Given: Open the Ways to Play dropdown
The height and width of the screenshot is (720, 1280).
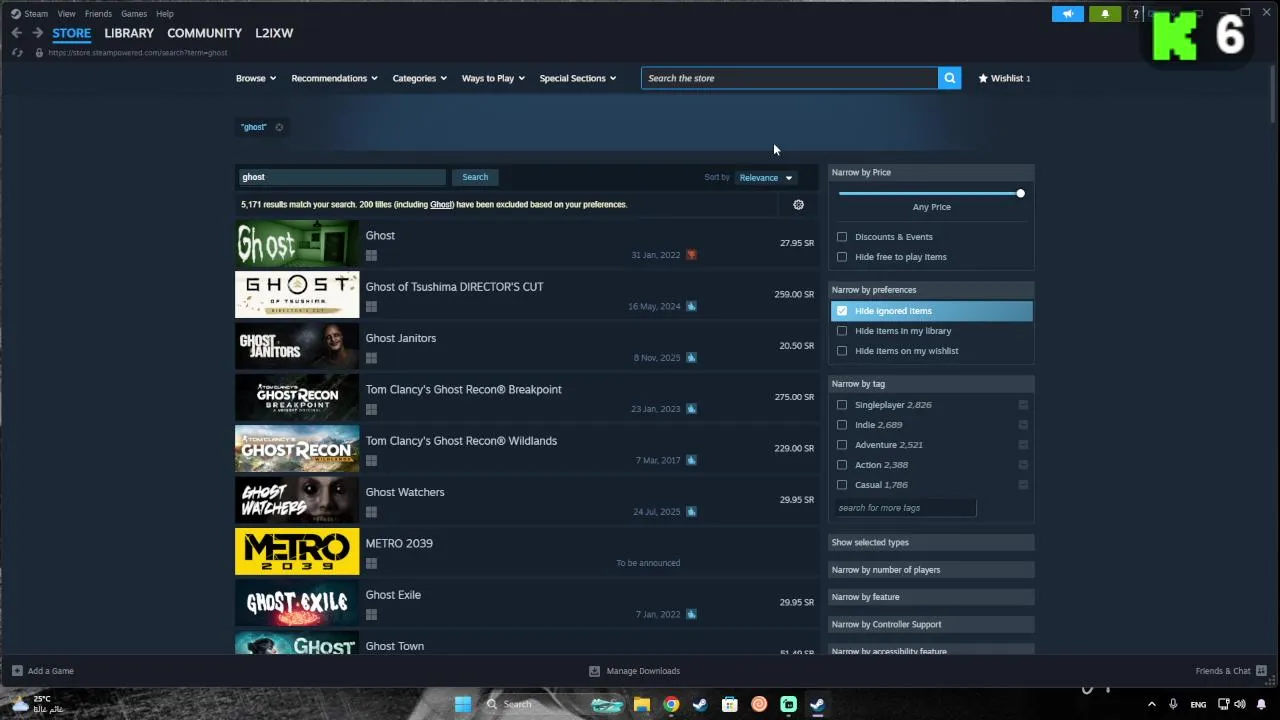Looking at the screenshot, I should (493, 78).
